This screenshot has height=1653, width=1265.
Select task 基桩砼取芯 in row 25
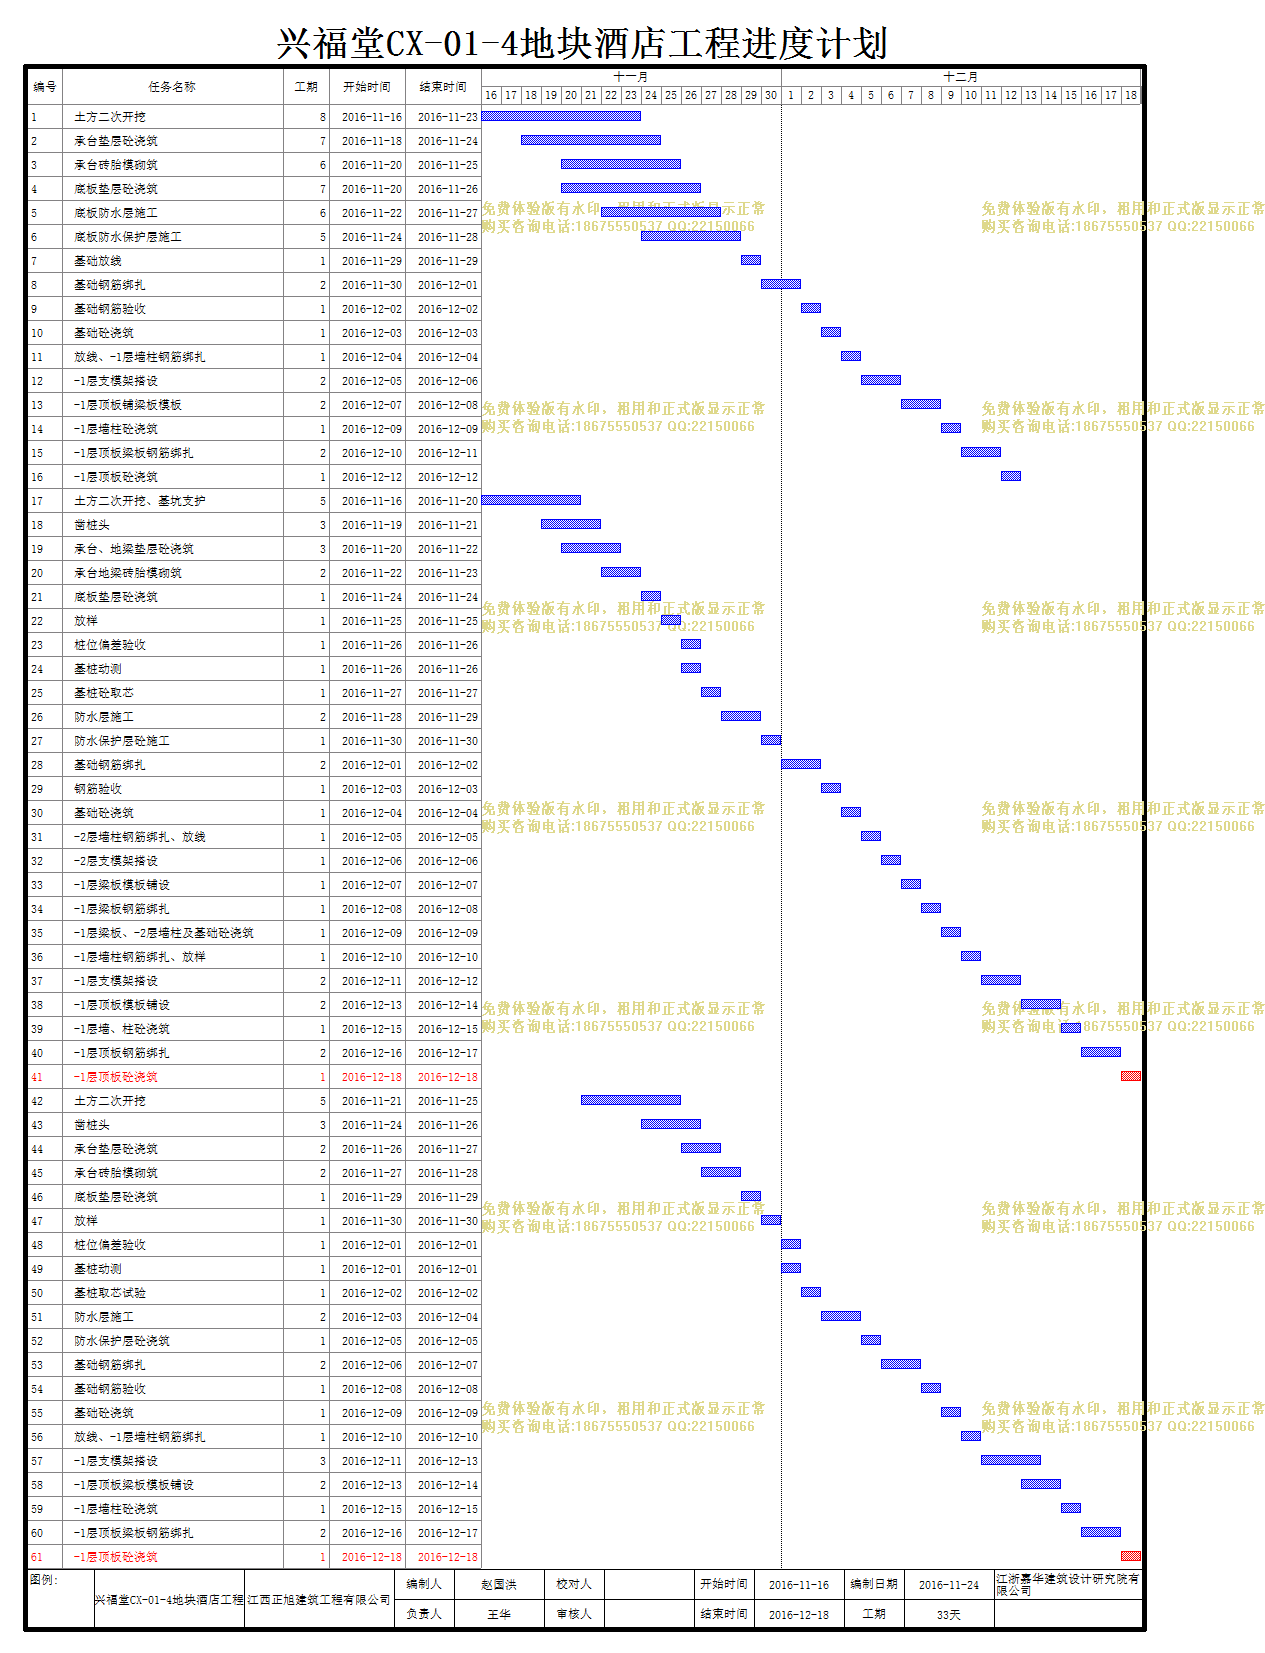click(104, 693)
